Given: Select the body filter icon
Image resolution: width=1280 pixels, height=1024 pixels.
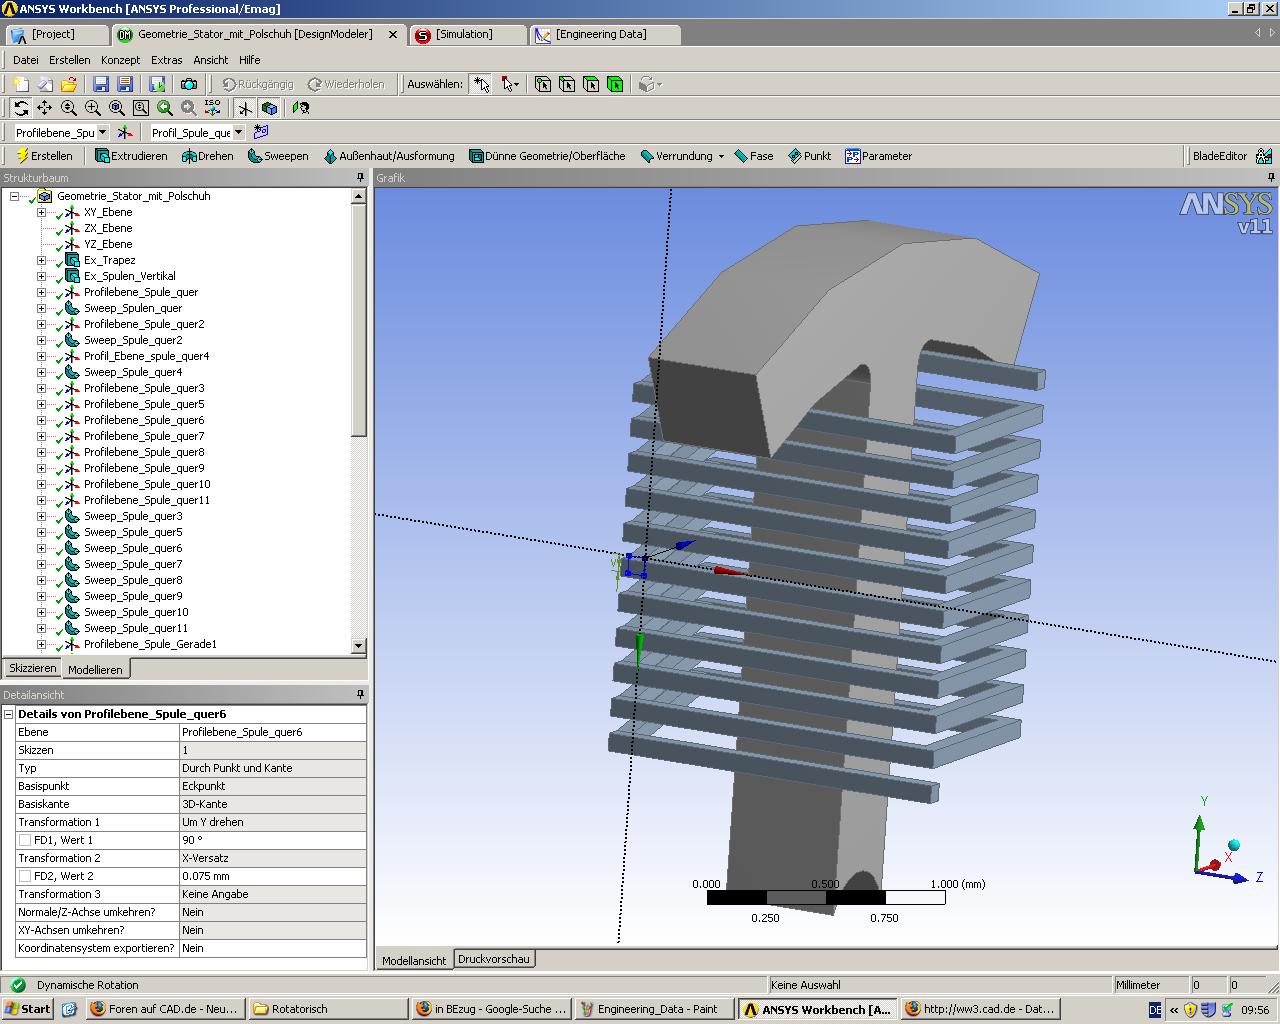Looking at the screenshot, I should [615, 84].
